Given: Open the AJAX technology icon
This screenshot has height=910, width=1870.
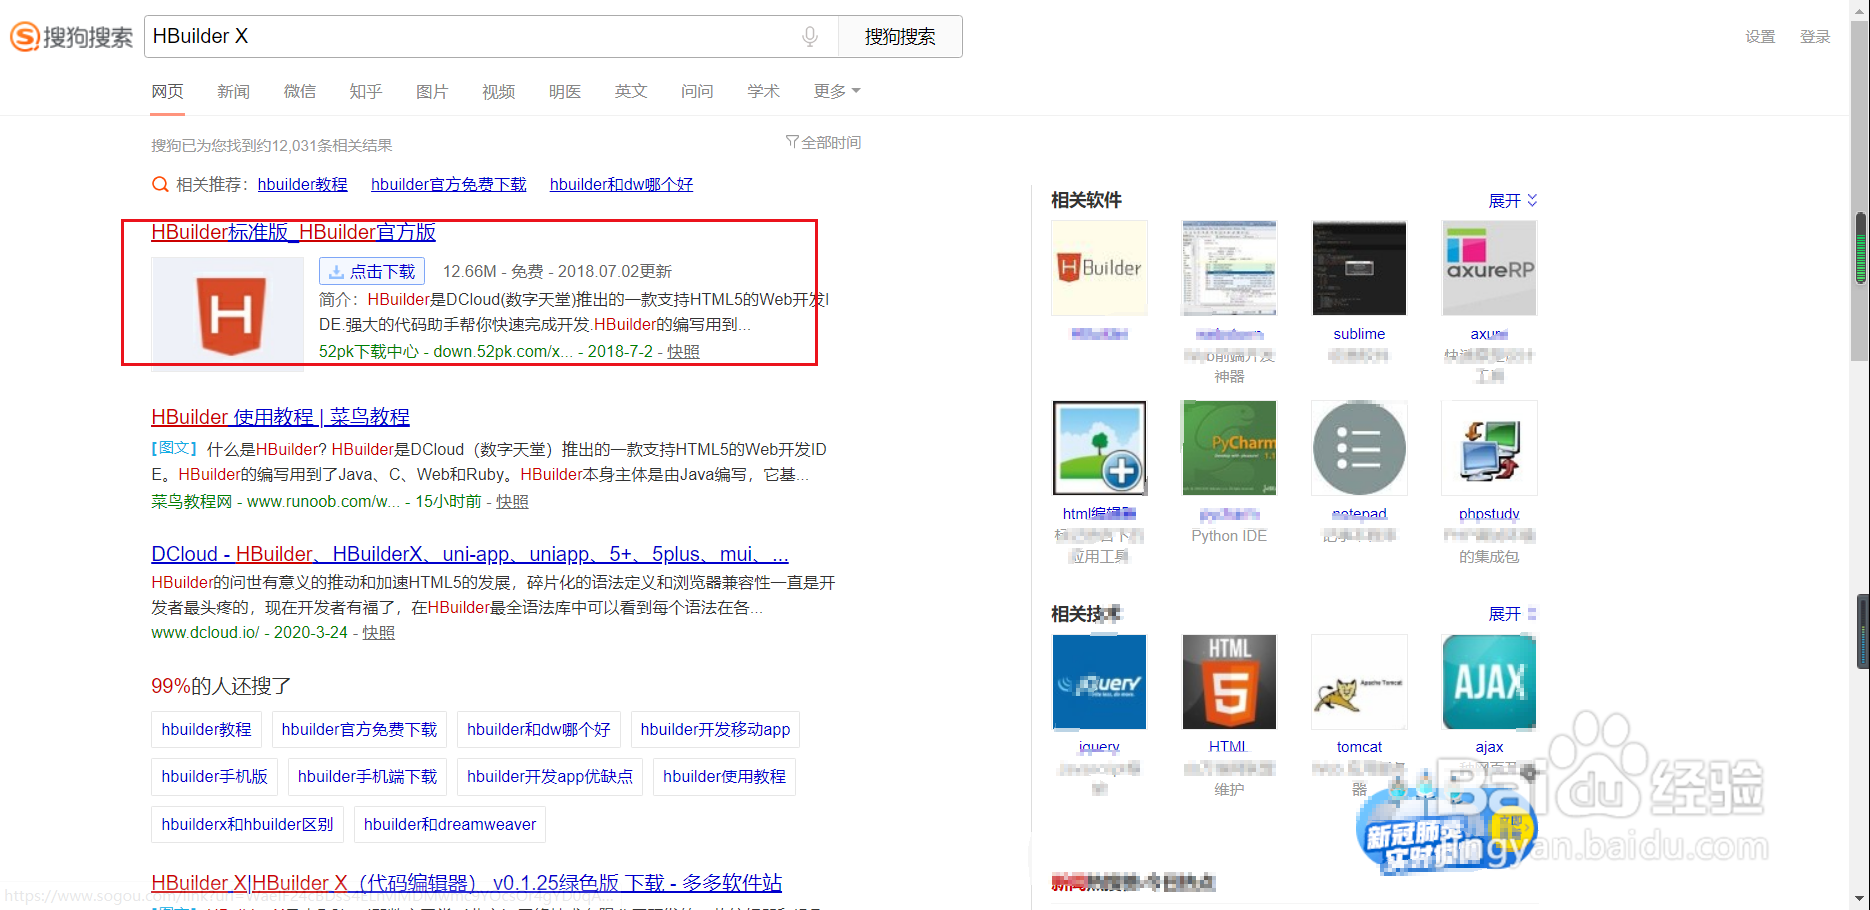Looking at the screenshot, I should click(x=1489, y=682).
